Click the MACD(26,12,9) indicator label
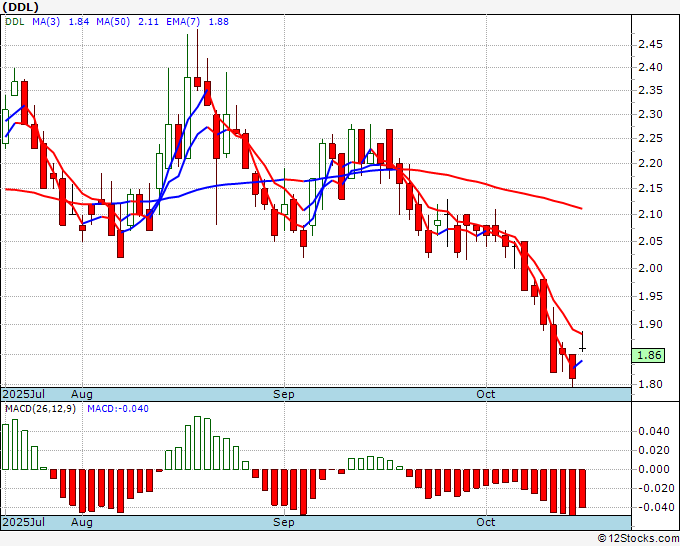Screen dimensions: 680x546 coord(40,409)
